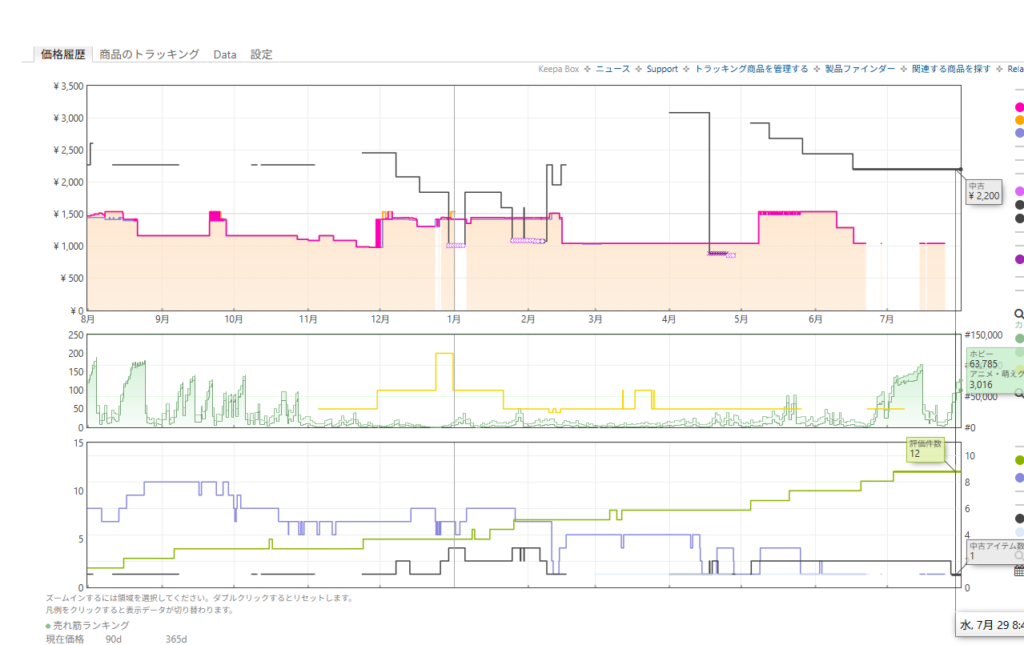Toggle the orange legend dot

[x=1019, y=120]
